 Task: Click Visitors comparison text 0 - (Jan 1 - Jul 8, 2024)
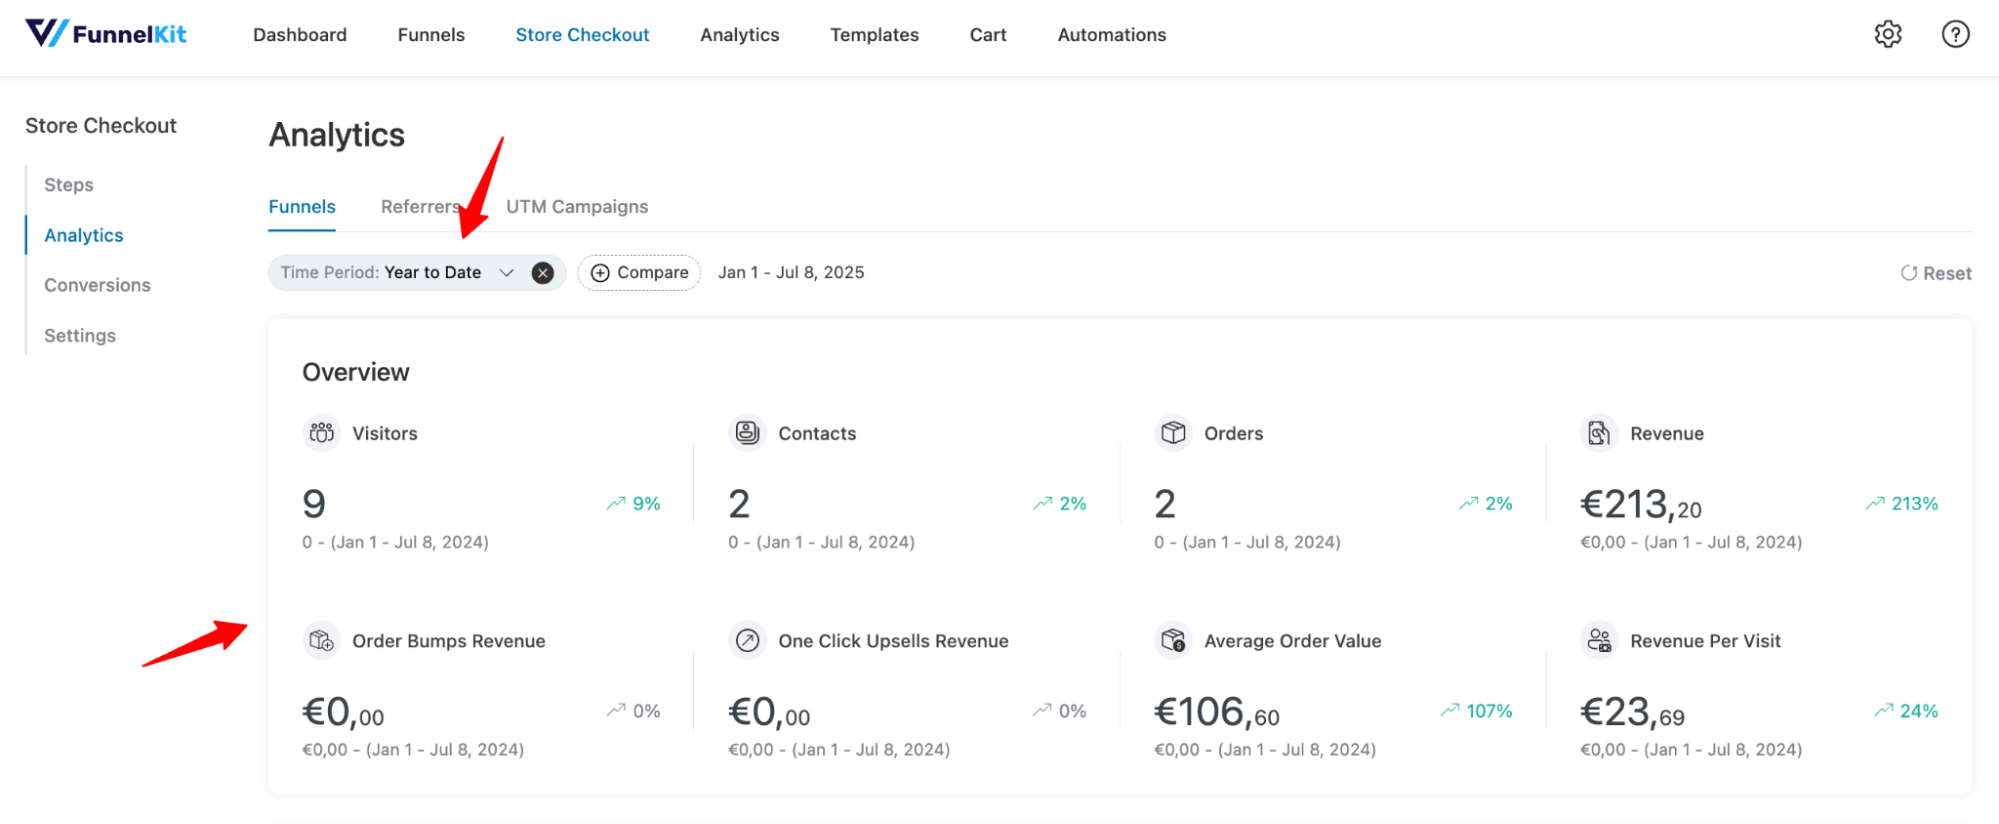click(396, 542)
